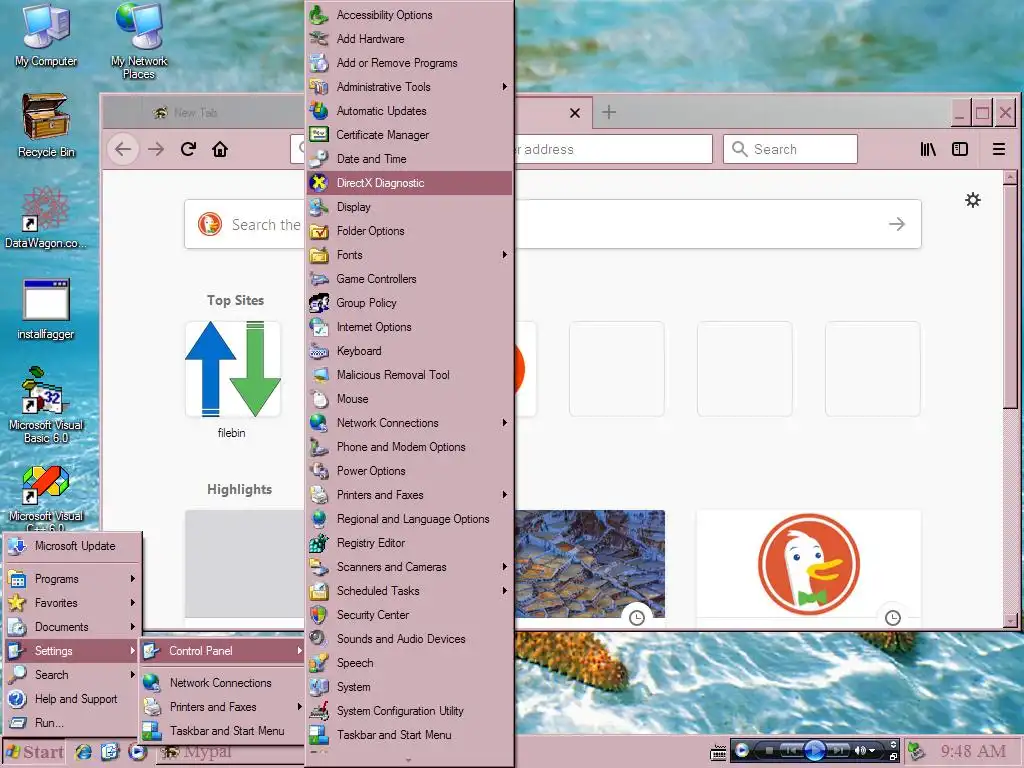Reload the page in Mypal browser

188,150
